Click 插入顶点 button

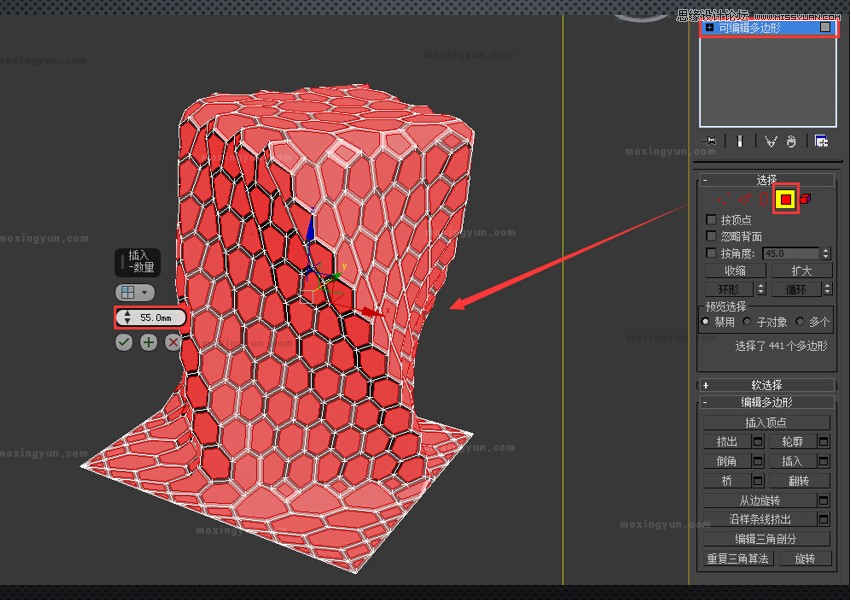(x=766, y=422)
